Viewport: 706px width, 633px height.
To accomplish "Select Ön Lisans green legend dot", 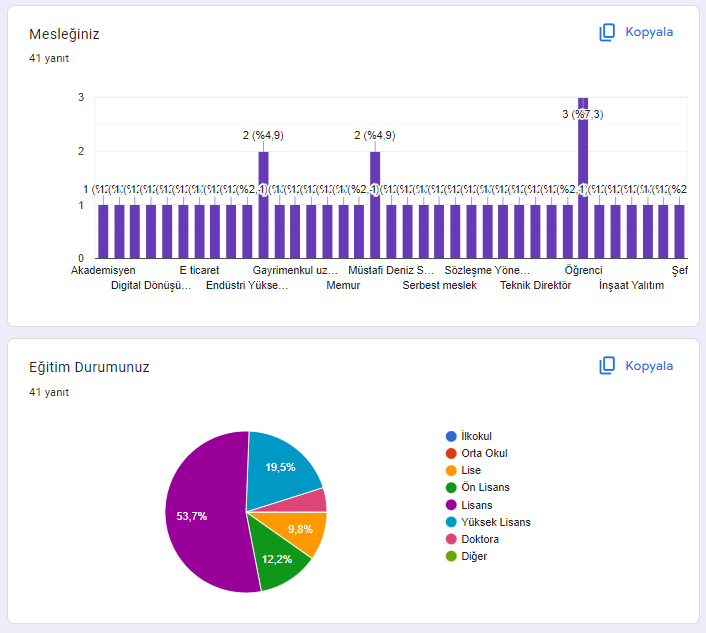I will point(451,488).
